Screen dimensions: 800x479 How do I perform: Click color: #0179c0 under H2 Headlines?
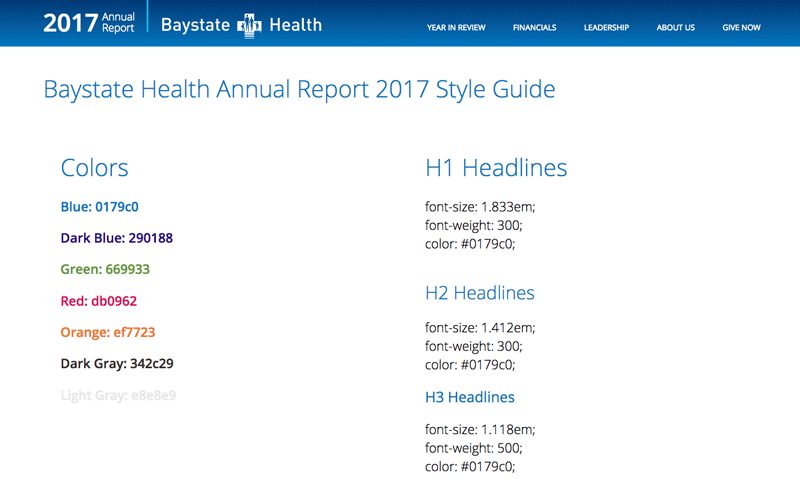(470, 365)
